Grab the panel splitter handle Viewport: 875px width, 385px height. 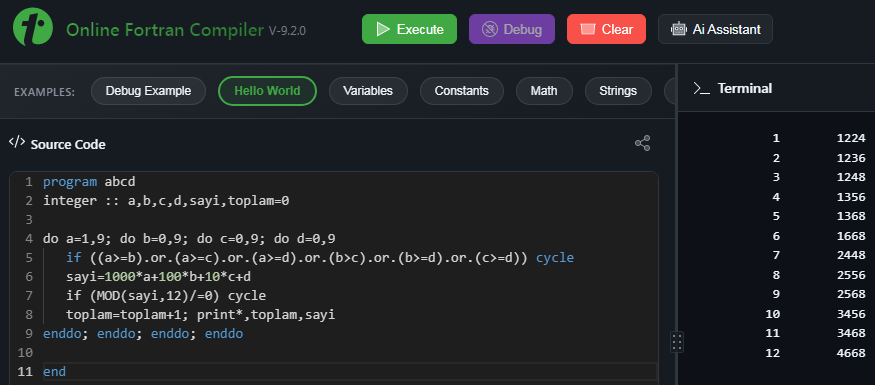point(677,341)
